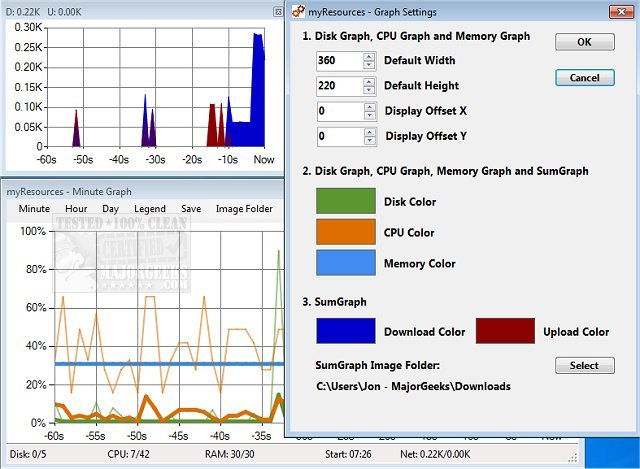Click the status bar resize grip
The image size is (640, 469).
573,458
